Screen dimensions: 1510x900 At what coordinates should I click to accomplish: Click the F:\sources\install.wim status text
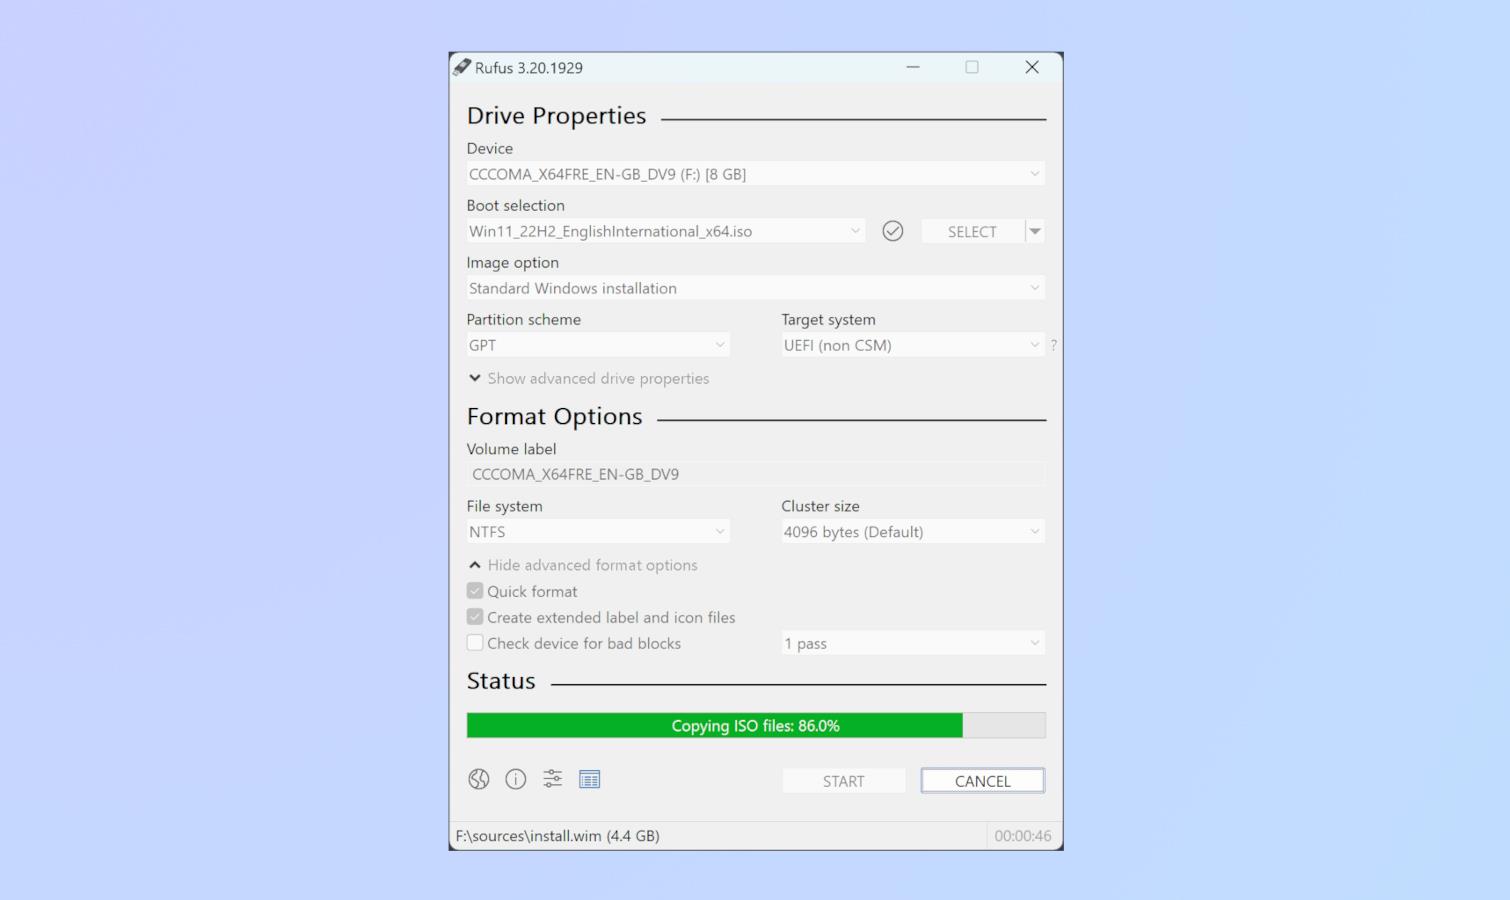click(558, 836)
